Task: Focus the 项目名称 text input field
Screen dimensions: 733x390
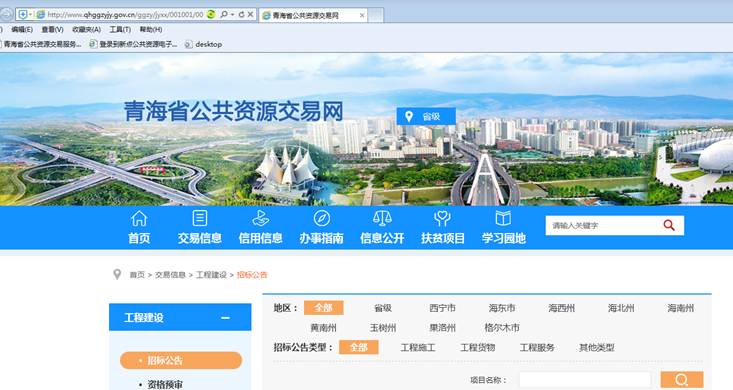Action: [584, 380]
